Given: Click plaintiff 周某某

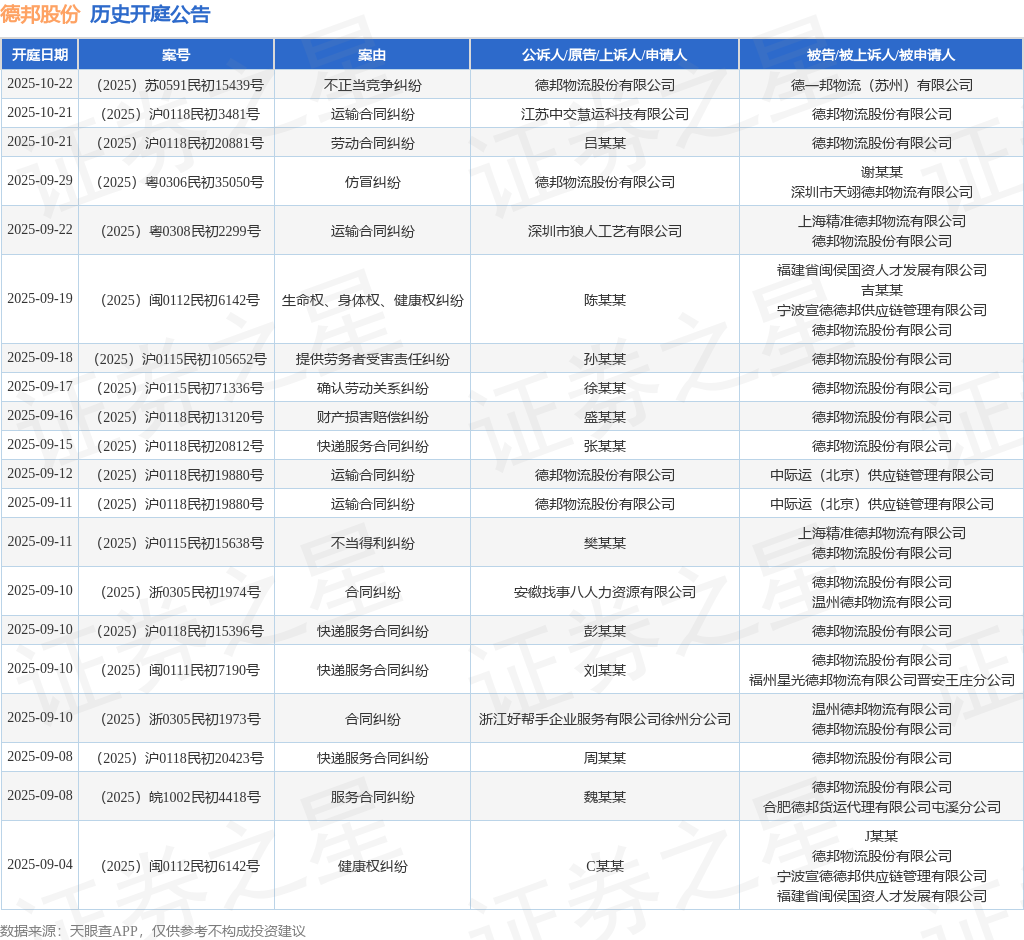Looking at the screenshot, I should 605,758.
